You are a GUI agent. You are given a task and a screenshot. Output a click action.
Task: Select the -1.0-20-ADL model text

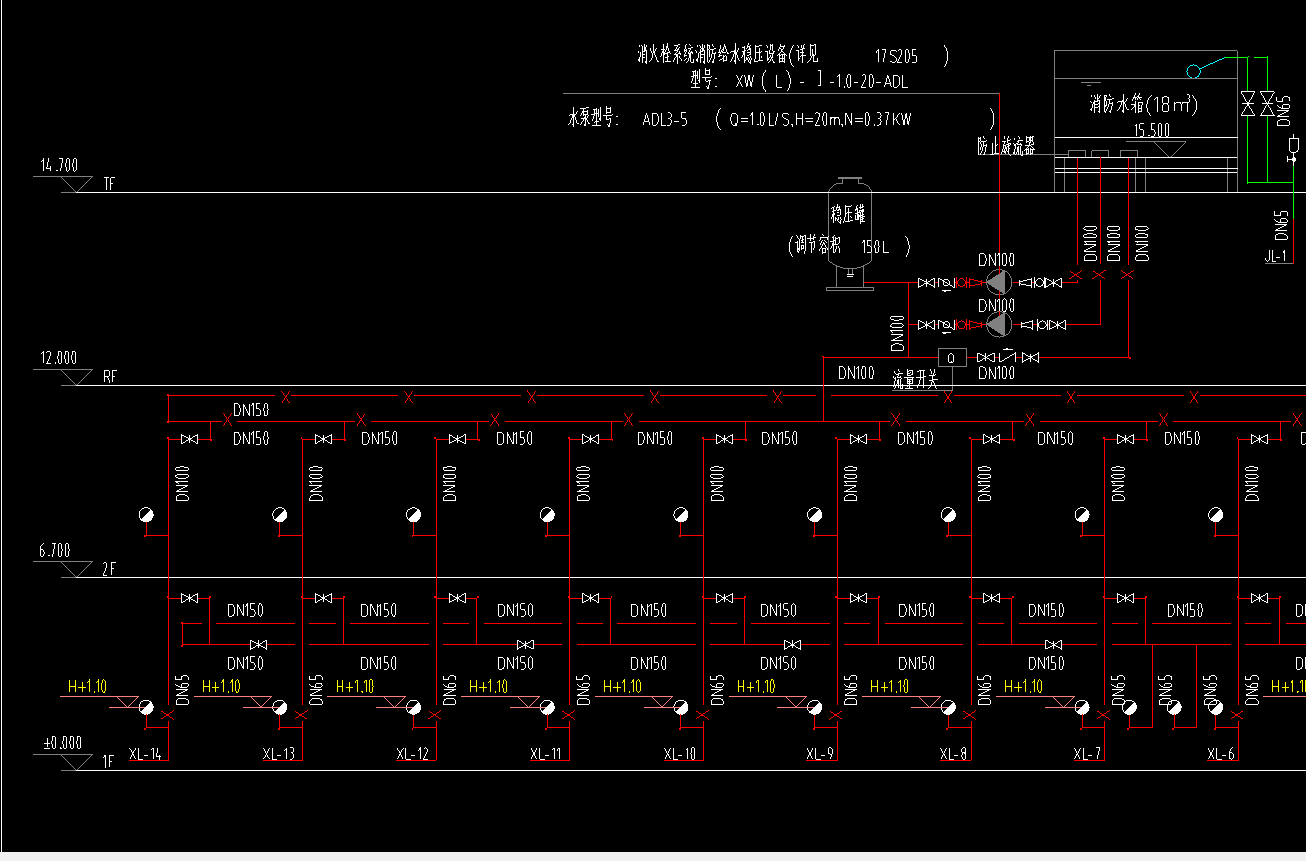coord(868,82)
